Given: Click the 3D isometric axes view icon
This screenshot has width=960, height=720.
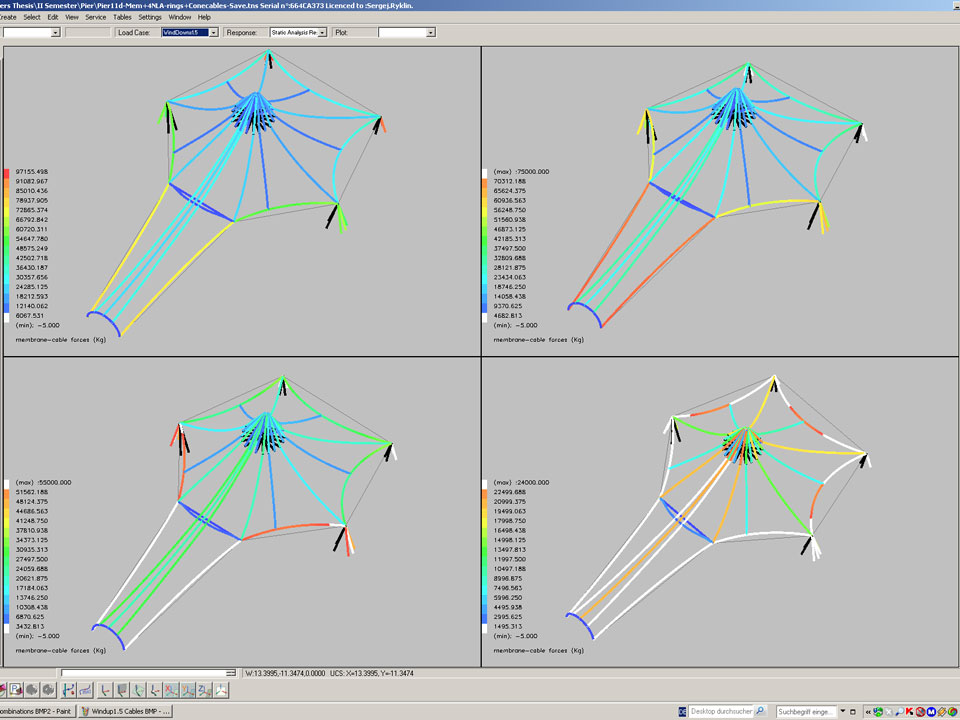Looking at the screenshot, I should pyautogui.click(x=222, y=690).
